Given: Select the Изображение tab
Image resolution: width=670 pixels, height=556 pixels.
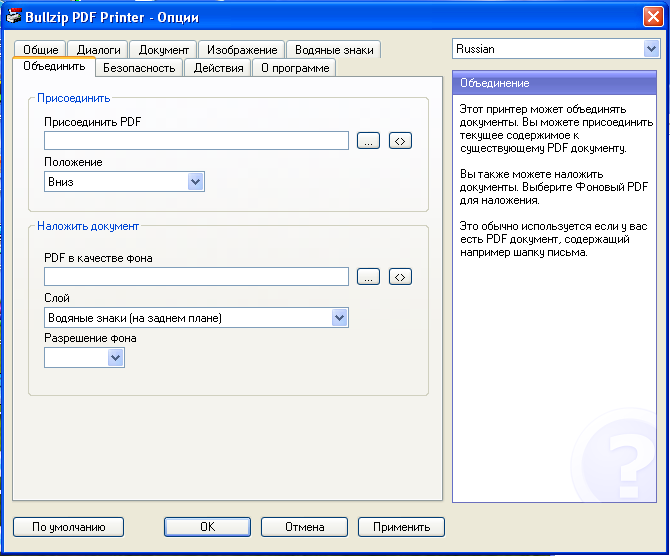Looking at the screenshot, I should click(x=242, y=50).
